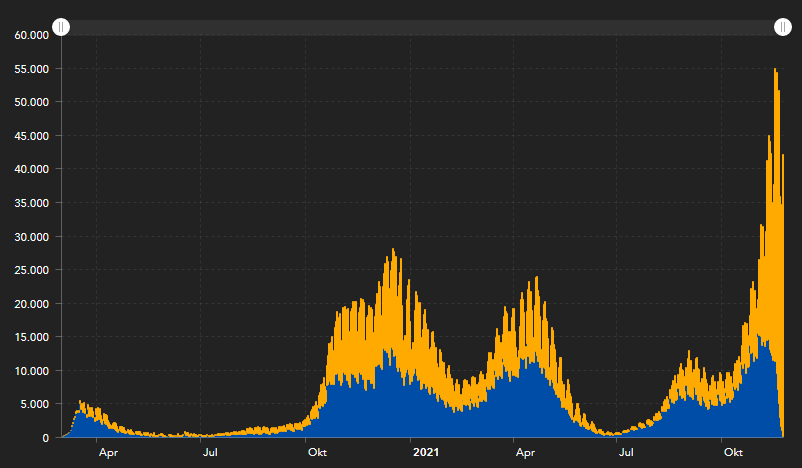Select the first Apr label before 2021
Image resolution: width=802 pixels, height=468 pixels.
(x=108, y=452)
